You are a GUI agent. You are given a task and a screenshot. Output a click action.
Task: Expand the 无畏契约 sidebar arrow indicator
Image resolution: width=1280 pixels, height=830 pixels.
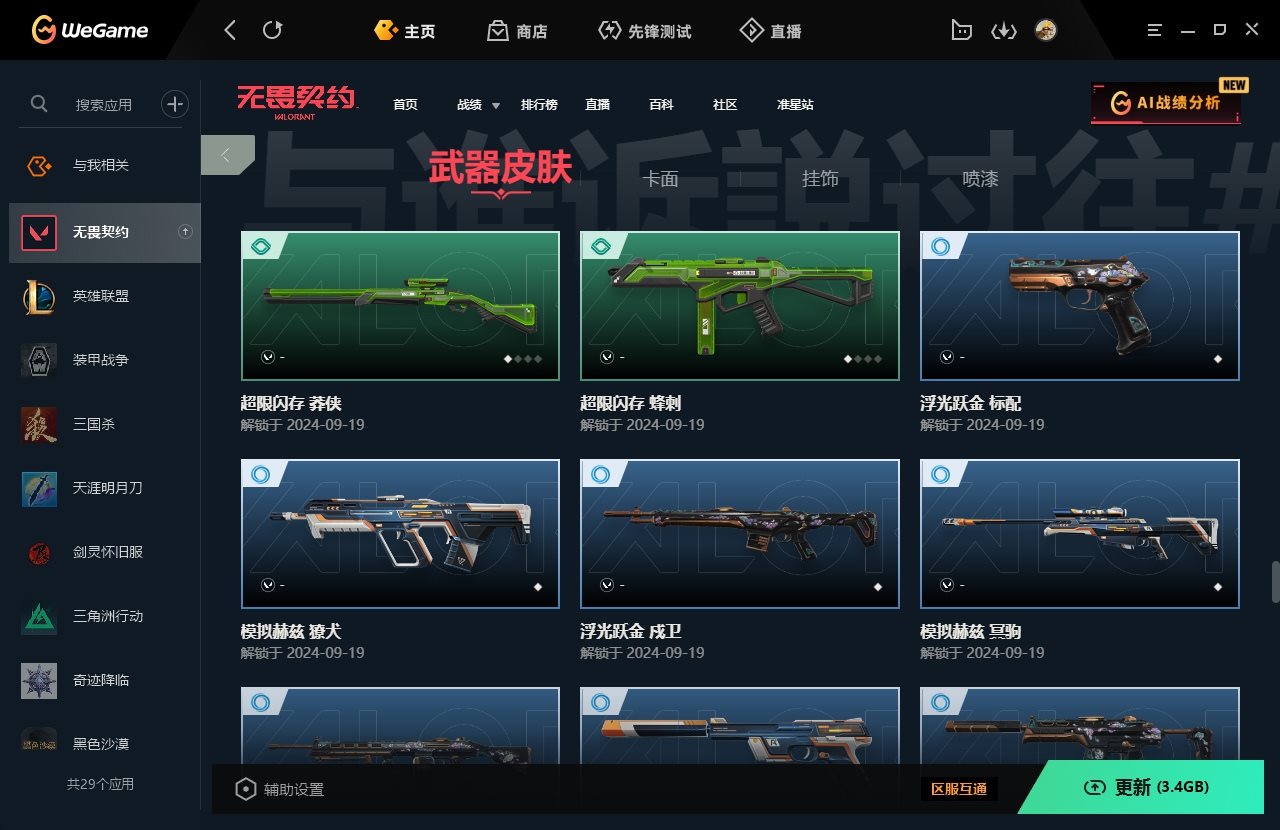coord(185,232)
